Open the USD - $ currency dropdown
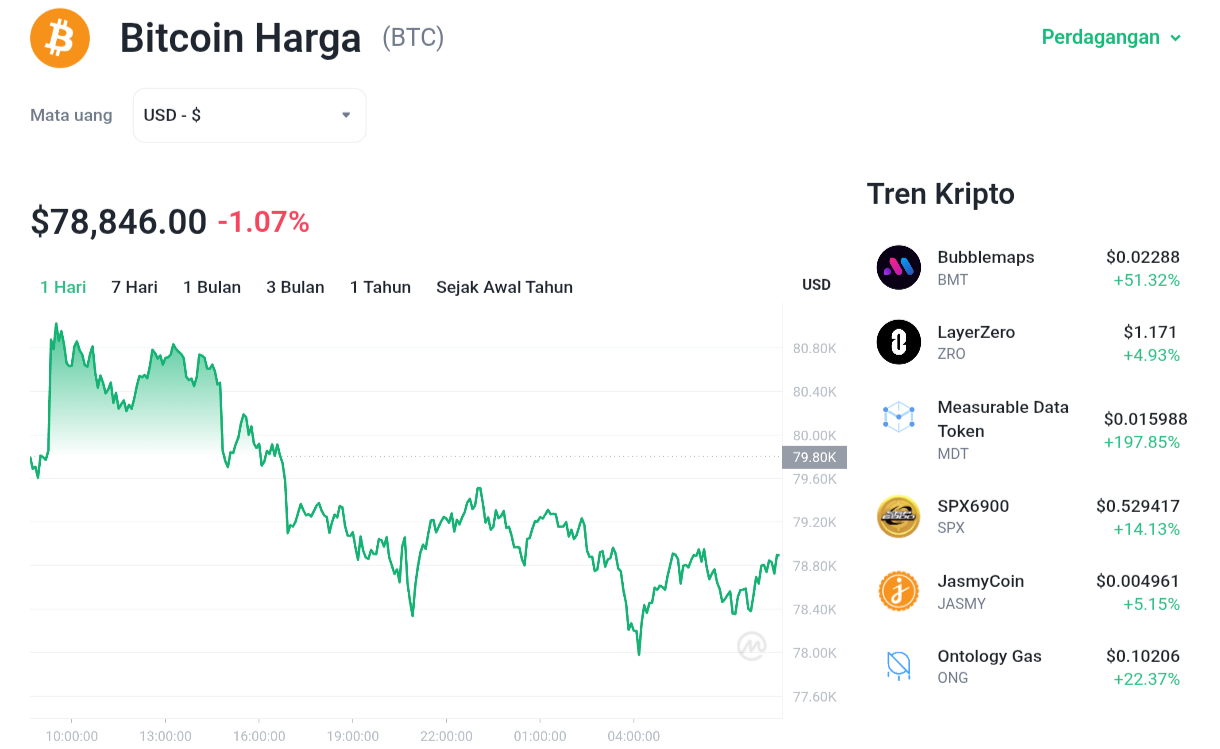 coord(249,115)
